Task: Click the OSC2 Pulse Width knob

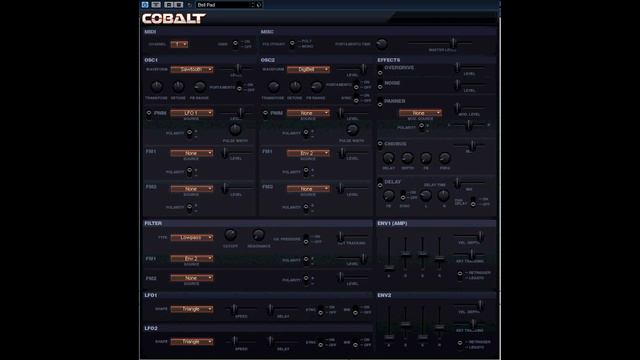Action: pyautogui.click(x=352, y=130)
